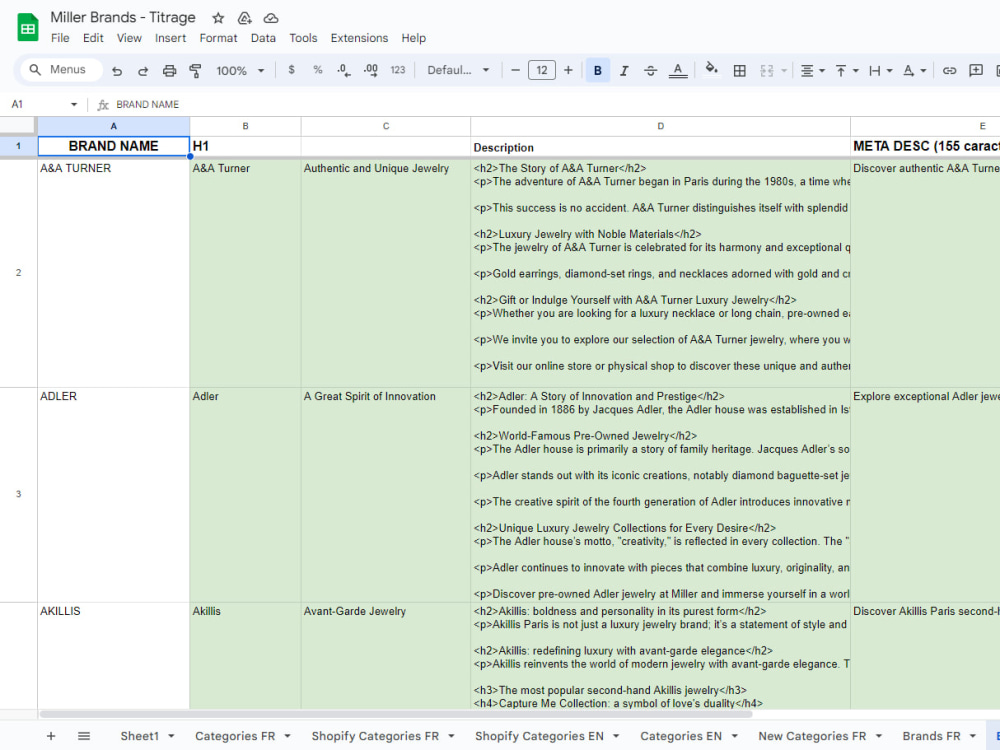This screenshot has width=1000, height=750.
Task: Open the Insert menu
Action: coord(170,38)
